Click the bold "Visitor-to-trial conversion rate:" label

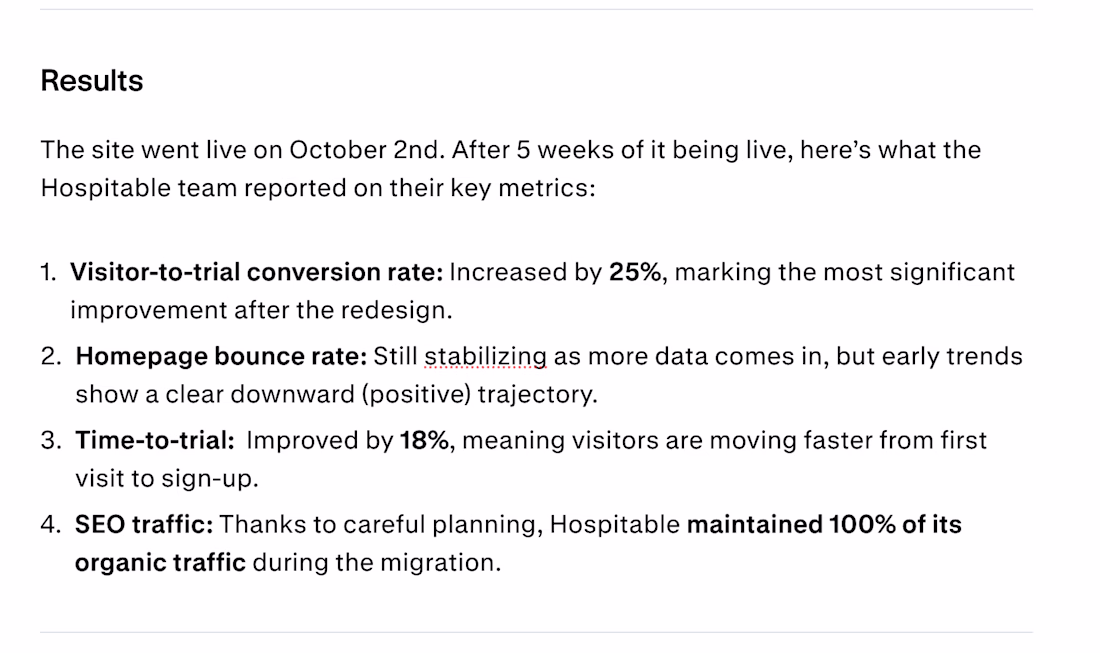coord(256,273)
